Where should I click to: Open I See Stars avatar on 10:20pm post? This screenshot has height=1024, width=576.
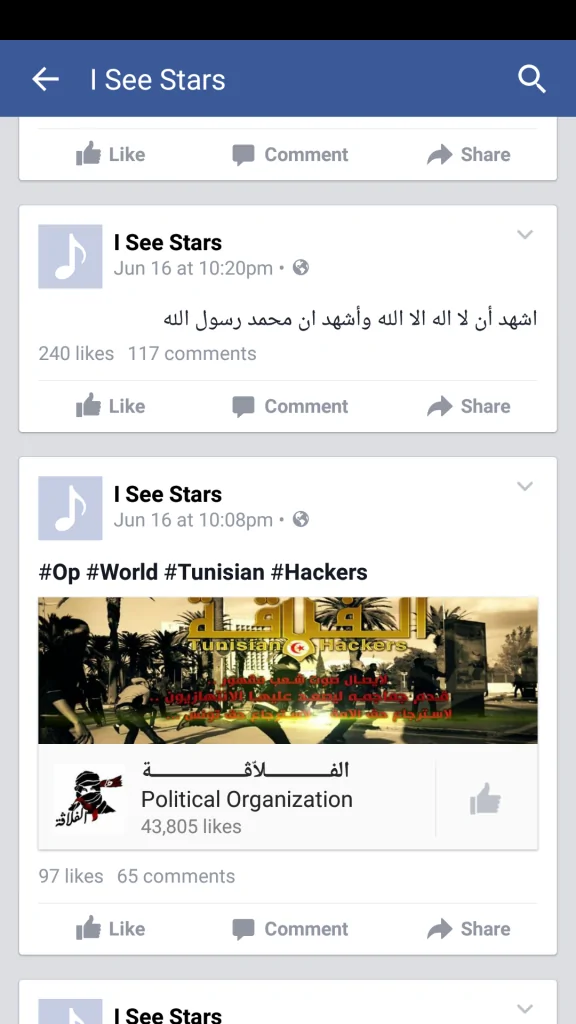pyautogui.click(x=70, y=257)
